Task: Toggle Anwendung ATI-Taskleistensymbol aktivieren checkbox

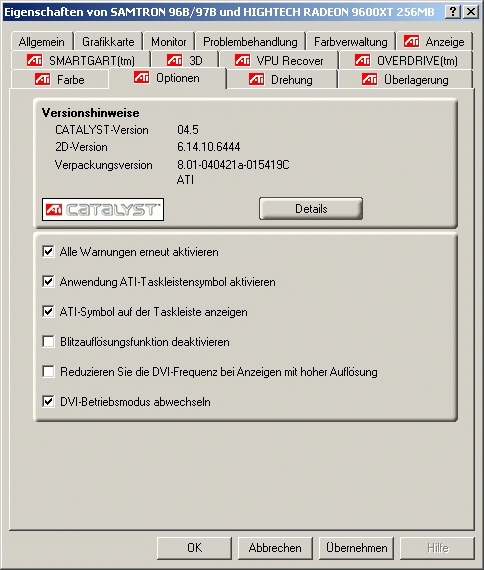Action: [x=48, y=281]
